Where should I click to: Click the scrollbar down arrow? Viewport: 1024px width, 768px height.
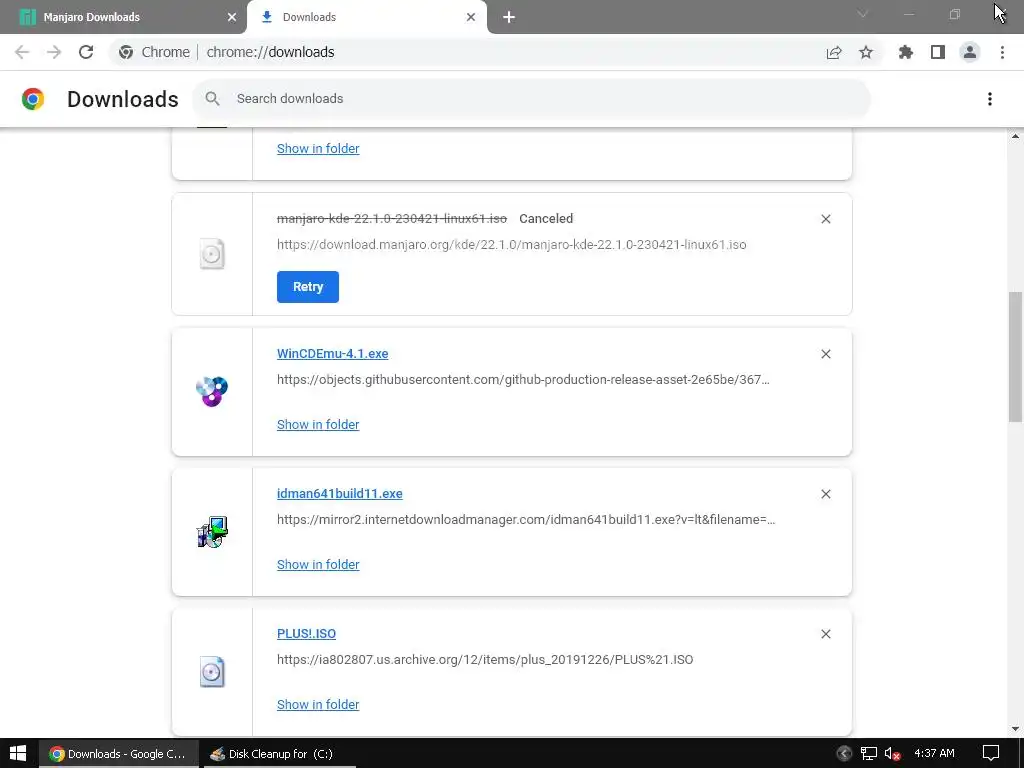(x=1015, y=729)
